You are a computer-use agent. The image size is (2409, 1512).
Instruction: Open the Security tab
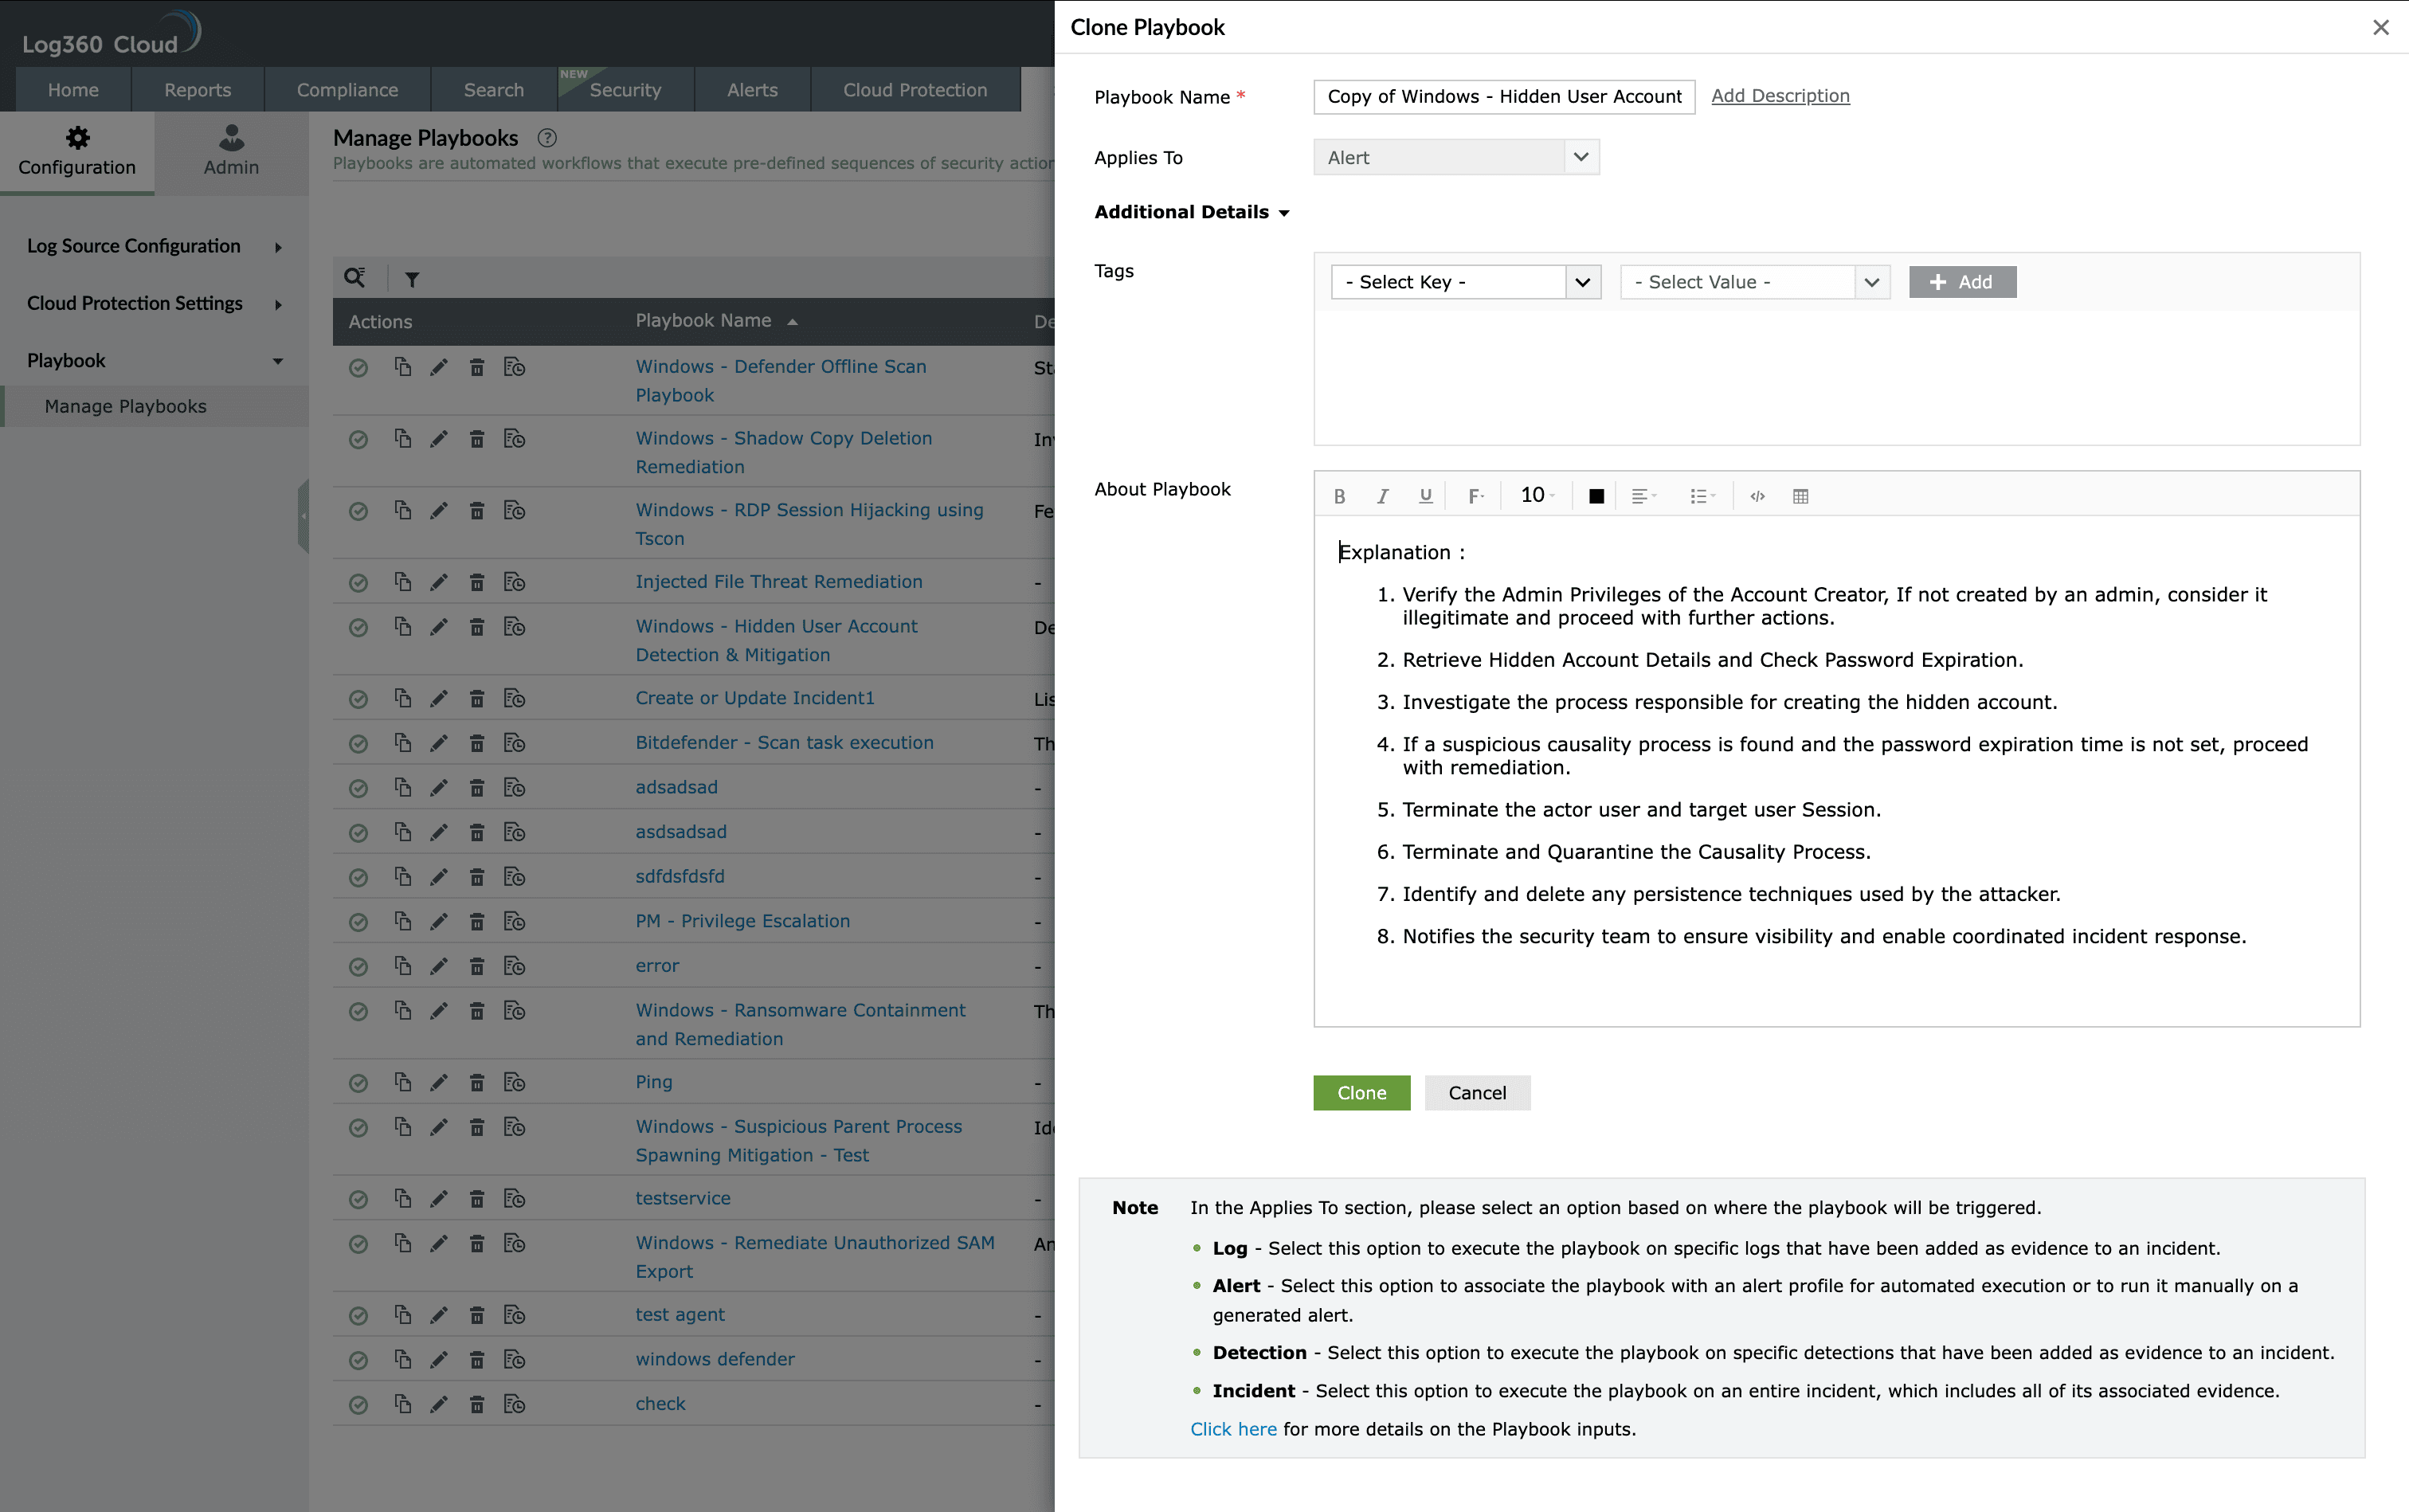click(x=625, y=90)
